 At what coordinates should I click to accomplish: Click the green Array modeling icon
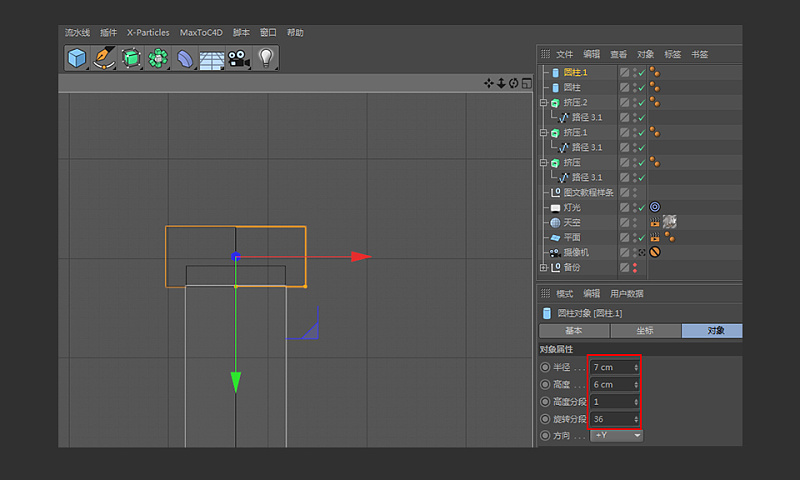pos(157,58)
